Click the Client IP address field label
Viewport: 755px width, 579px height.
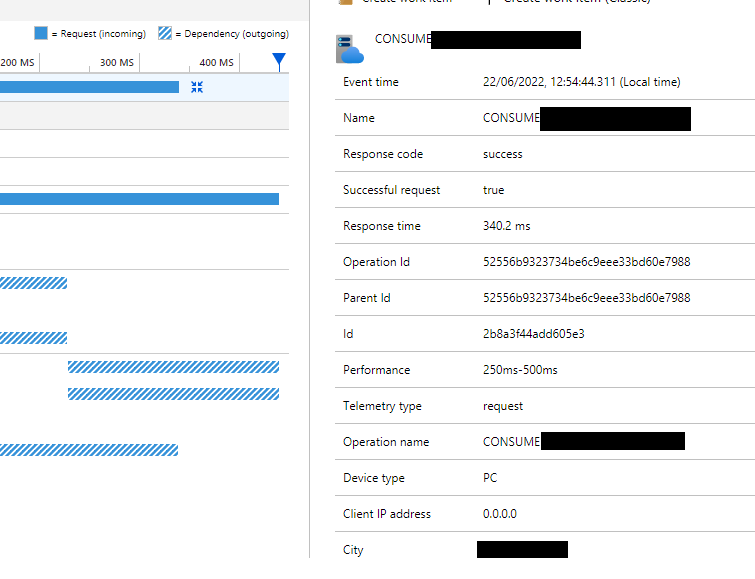(x=387, y=514)
